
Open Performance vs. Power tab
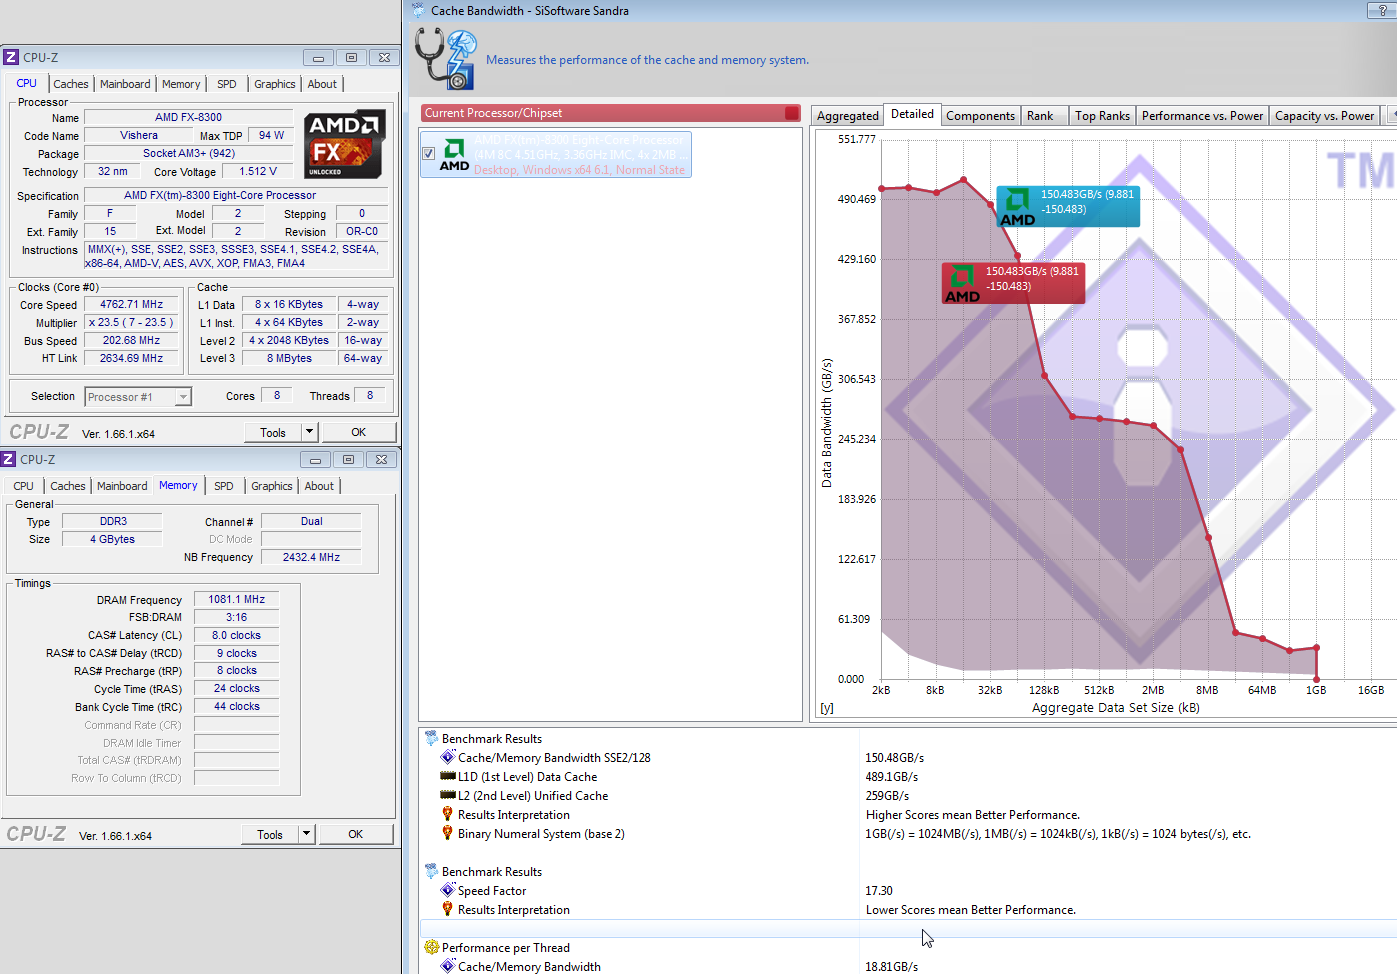coord(1202,116)
